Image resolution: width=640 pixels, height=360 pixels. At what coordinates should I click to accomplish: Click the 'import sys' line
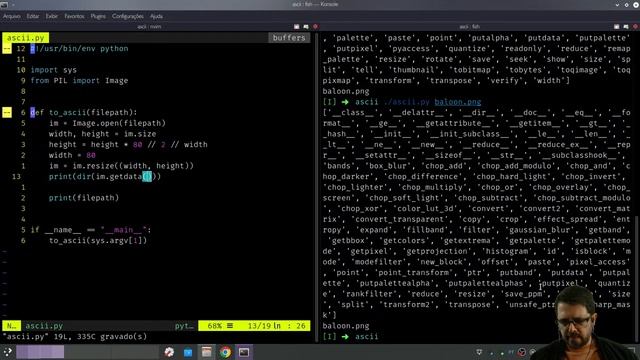(x=53, y=70)
